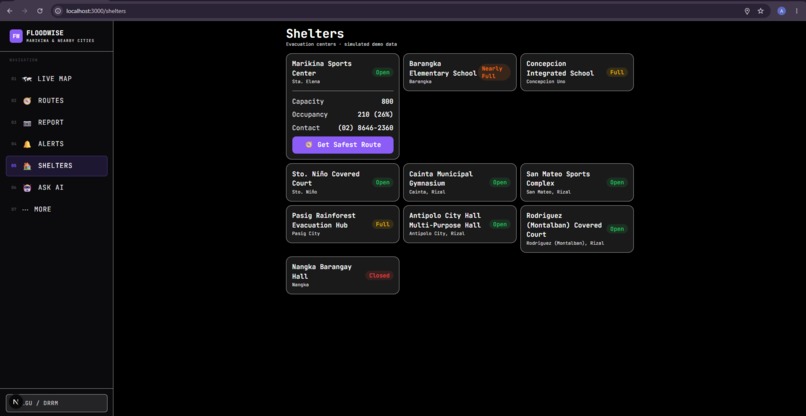
Task: Click the Ask AI robot icon
Action: tap(27, 188)
